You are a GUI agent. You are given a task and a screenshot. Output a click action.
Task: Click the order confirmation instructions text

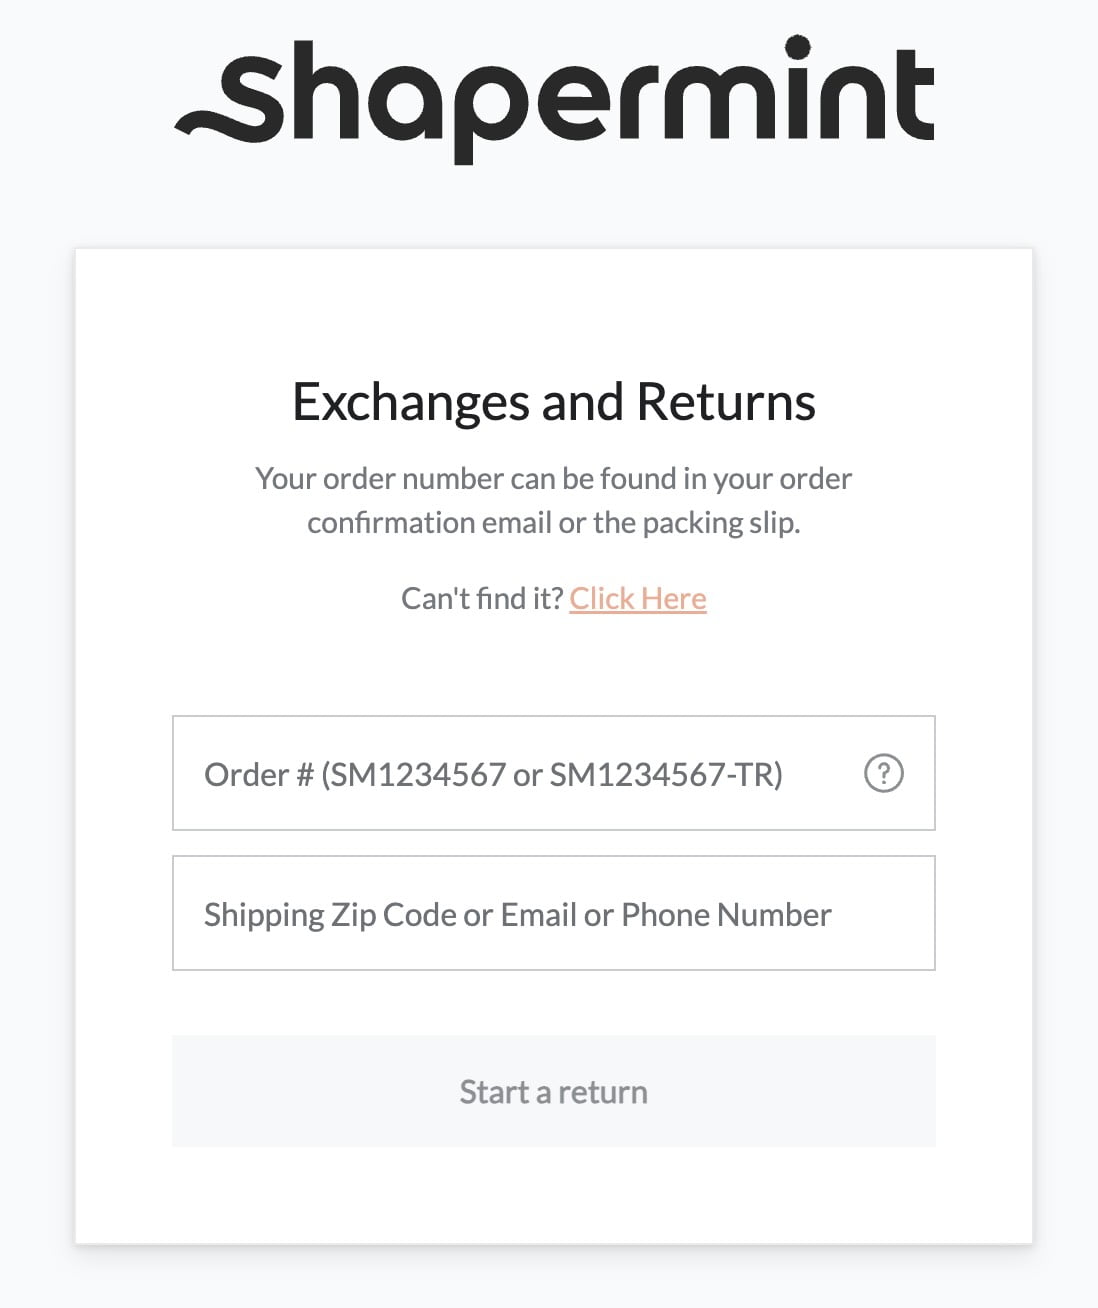point(553,499)
